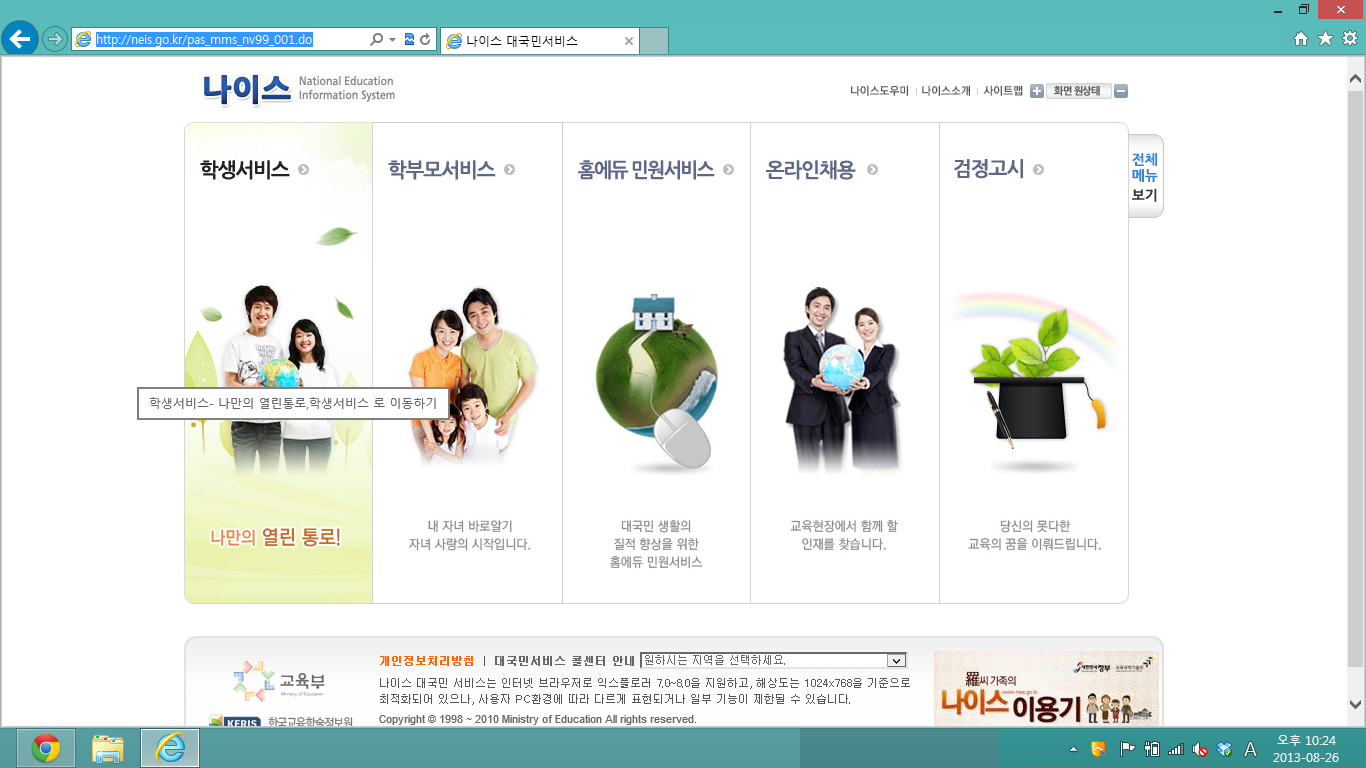Open the 나이스소개 link
This screenshot has height=768, width=1366.
[x=946, y=91]
